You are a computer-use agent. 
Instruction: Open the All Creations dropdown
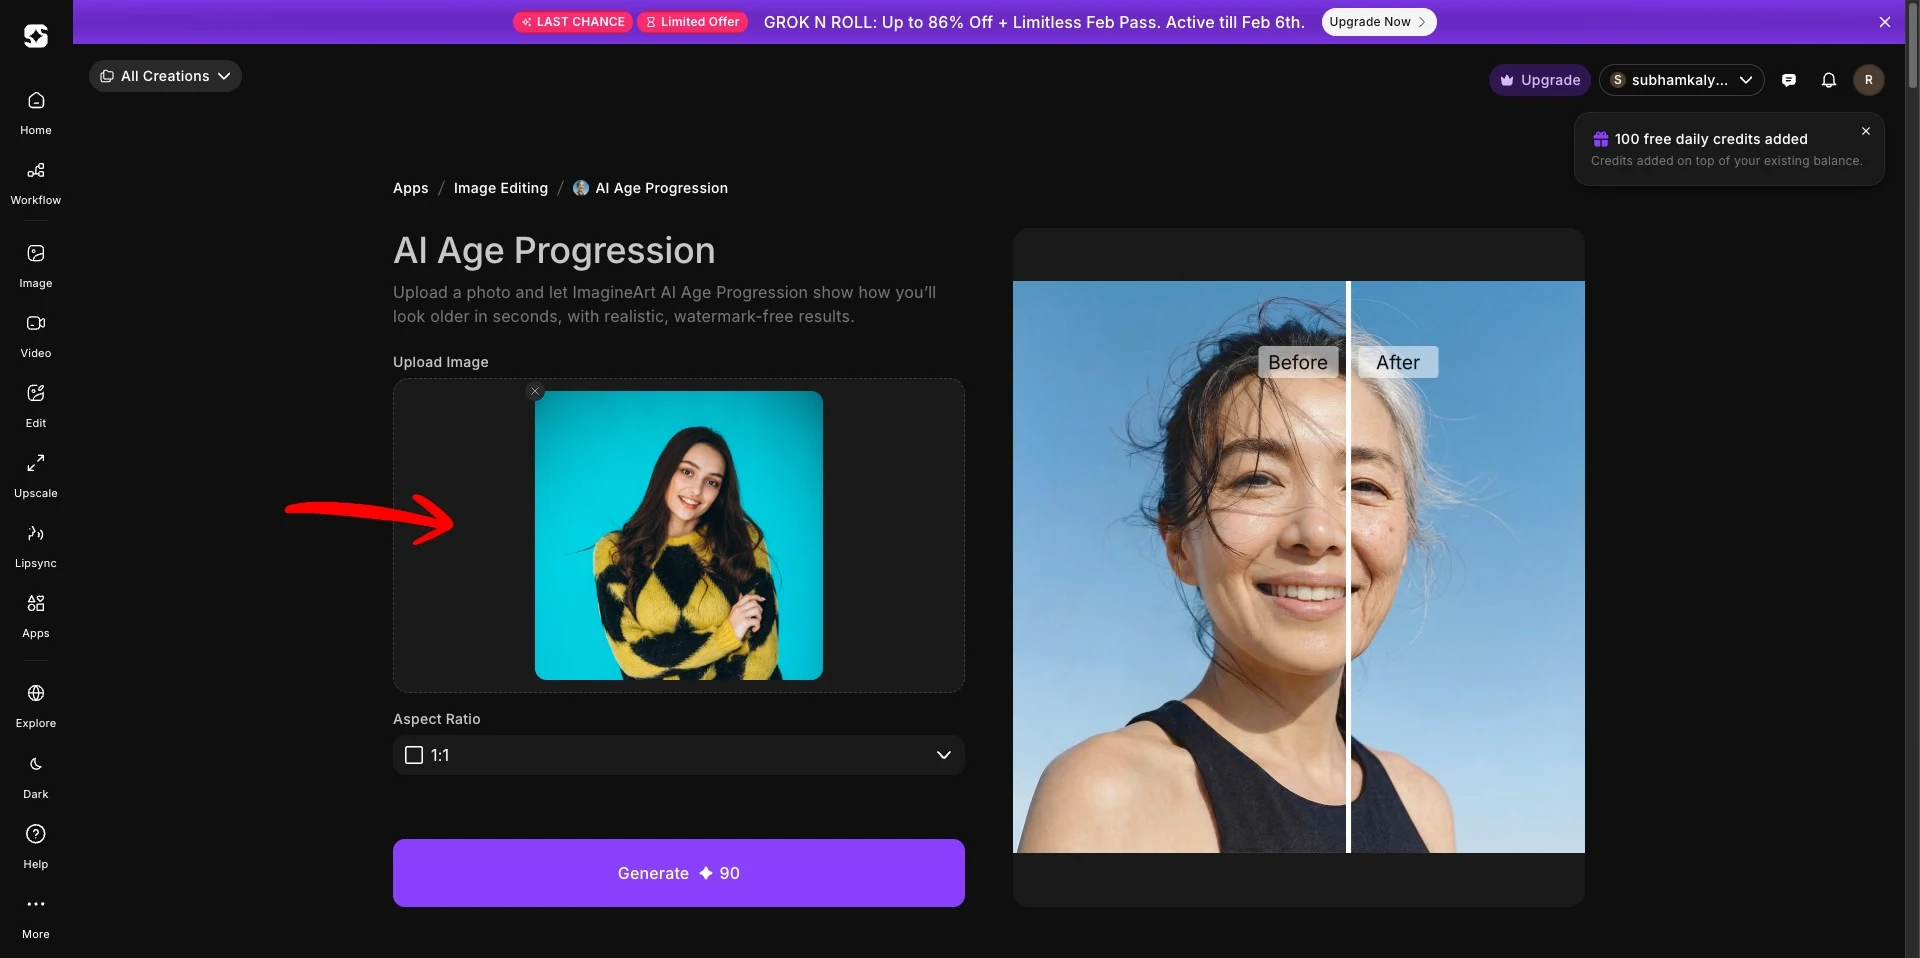tap(165, 76)
